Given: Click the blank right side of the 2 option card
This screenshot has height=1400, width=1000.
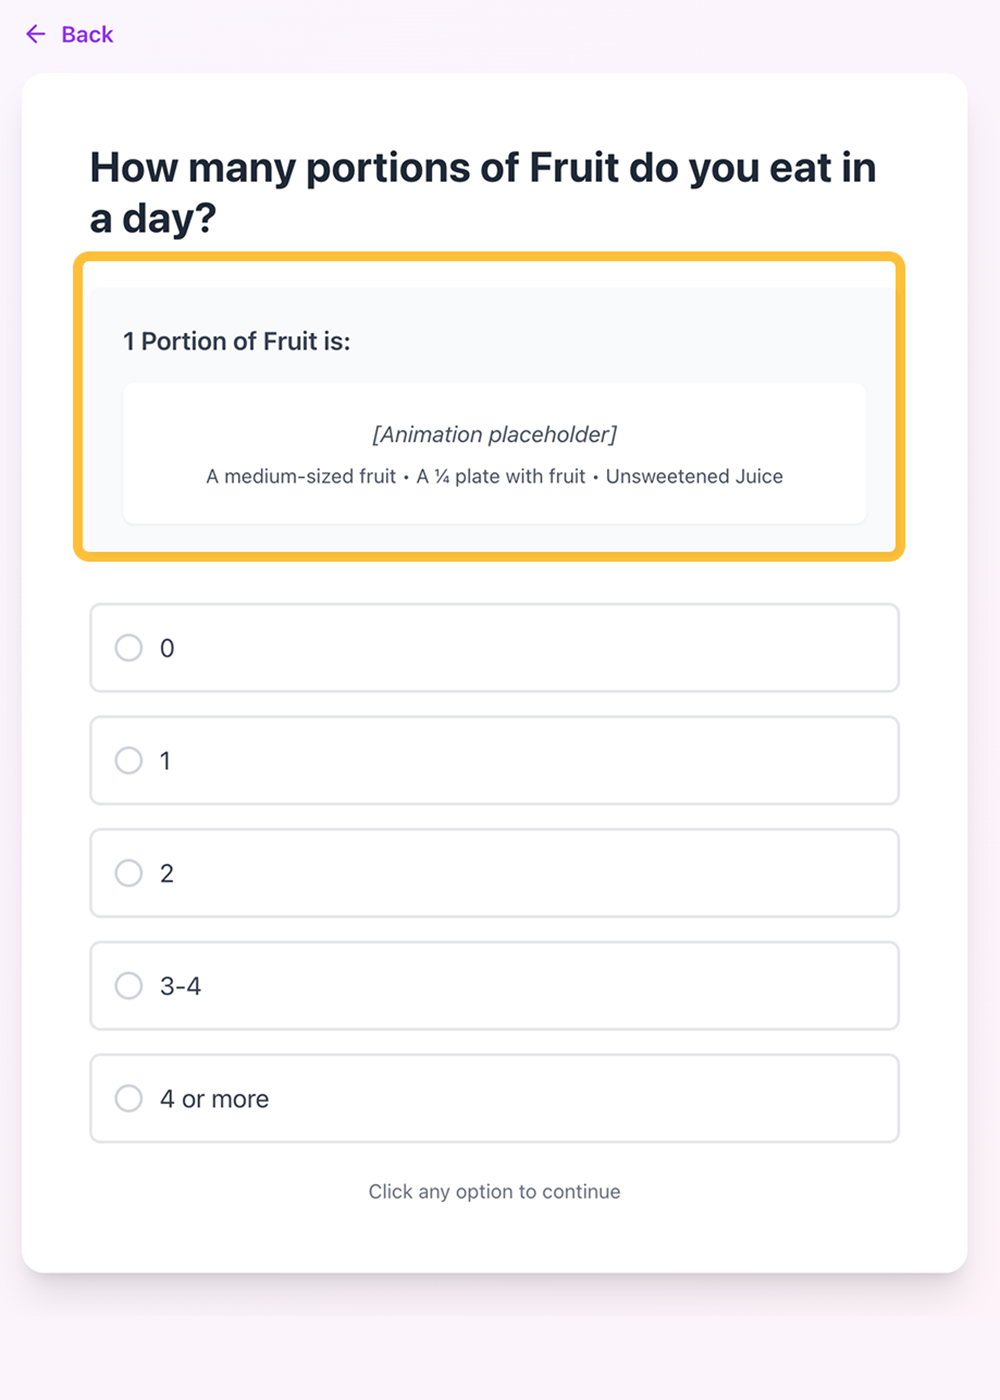Looking at the screenshot, I should (700, 873).
